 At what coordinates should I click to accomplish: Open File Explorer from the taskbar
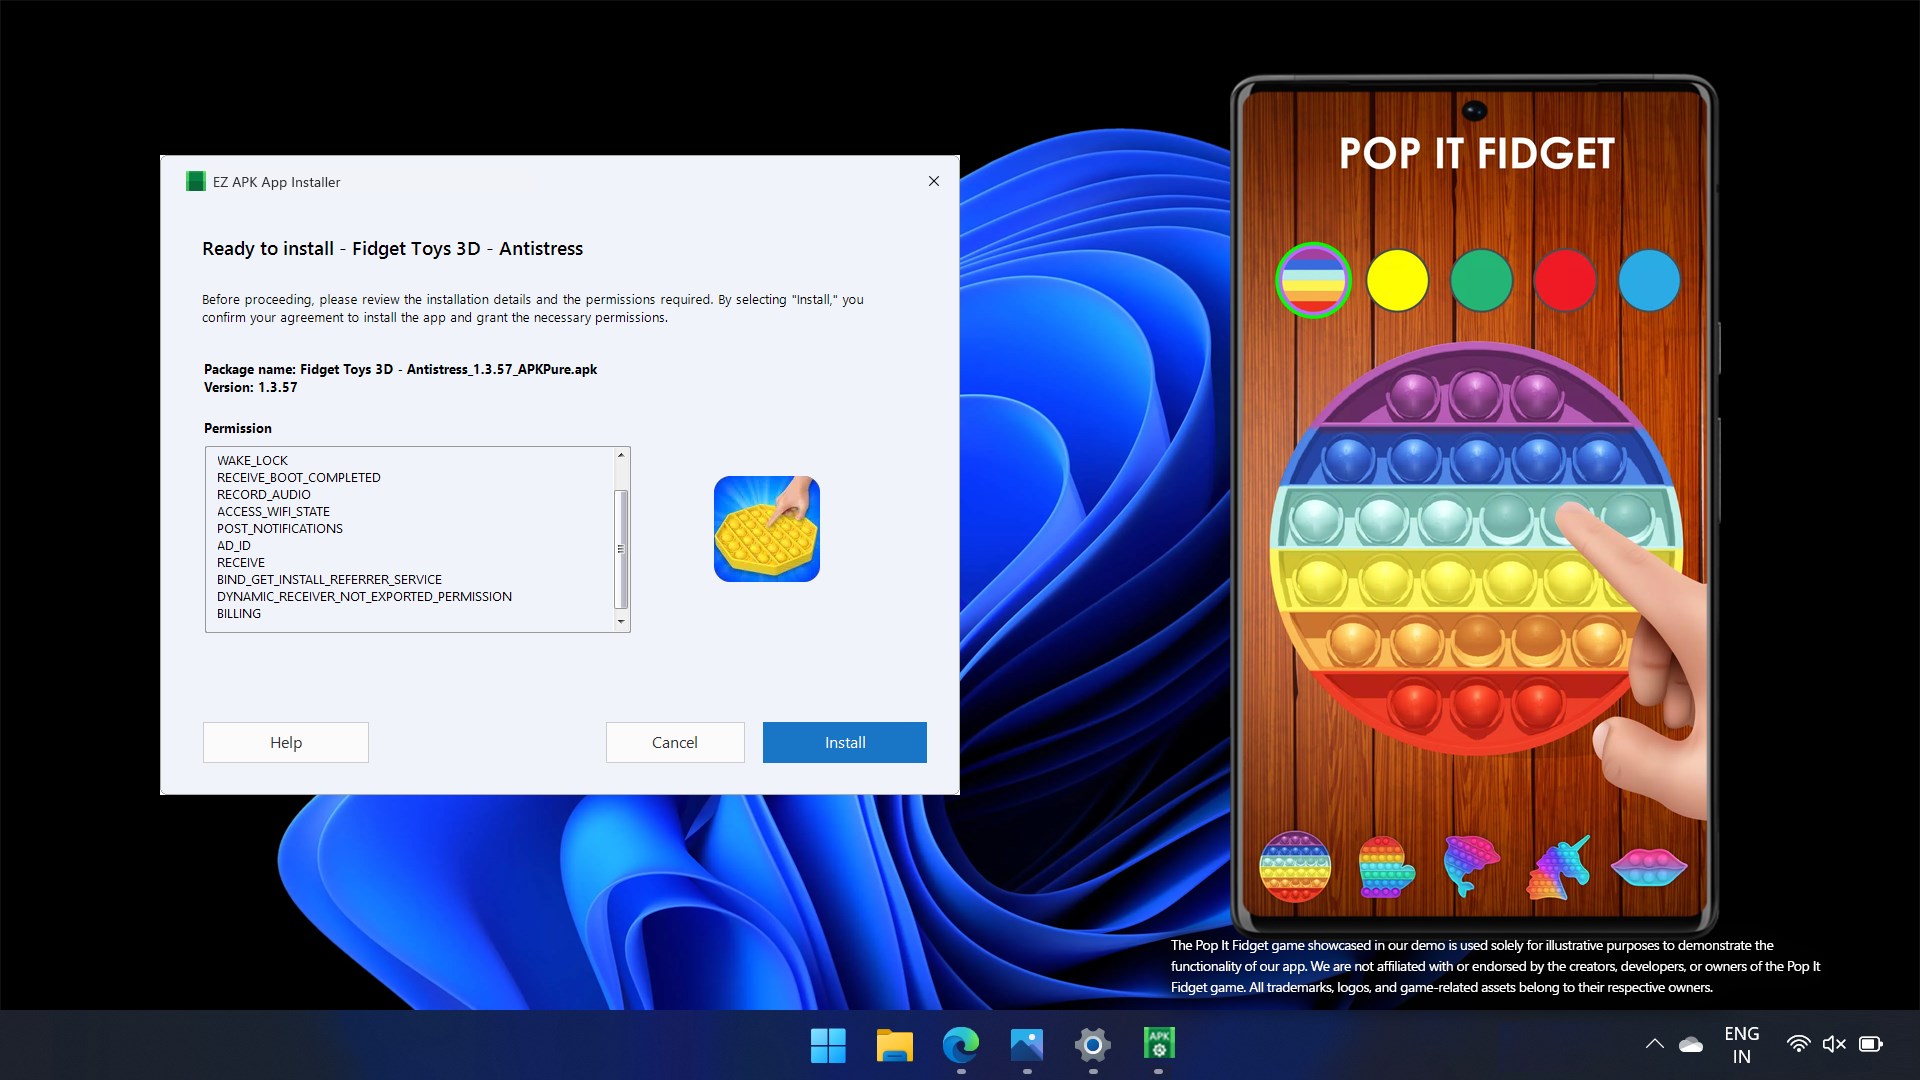pyautogui.click(x=895, y=1044)
